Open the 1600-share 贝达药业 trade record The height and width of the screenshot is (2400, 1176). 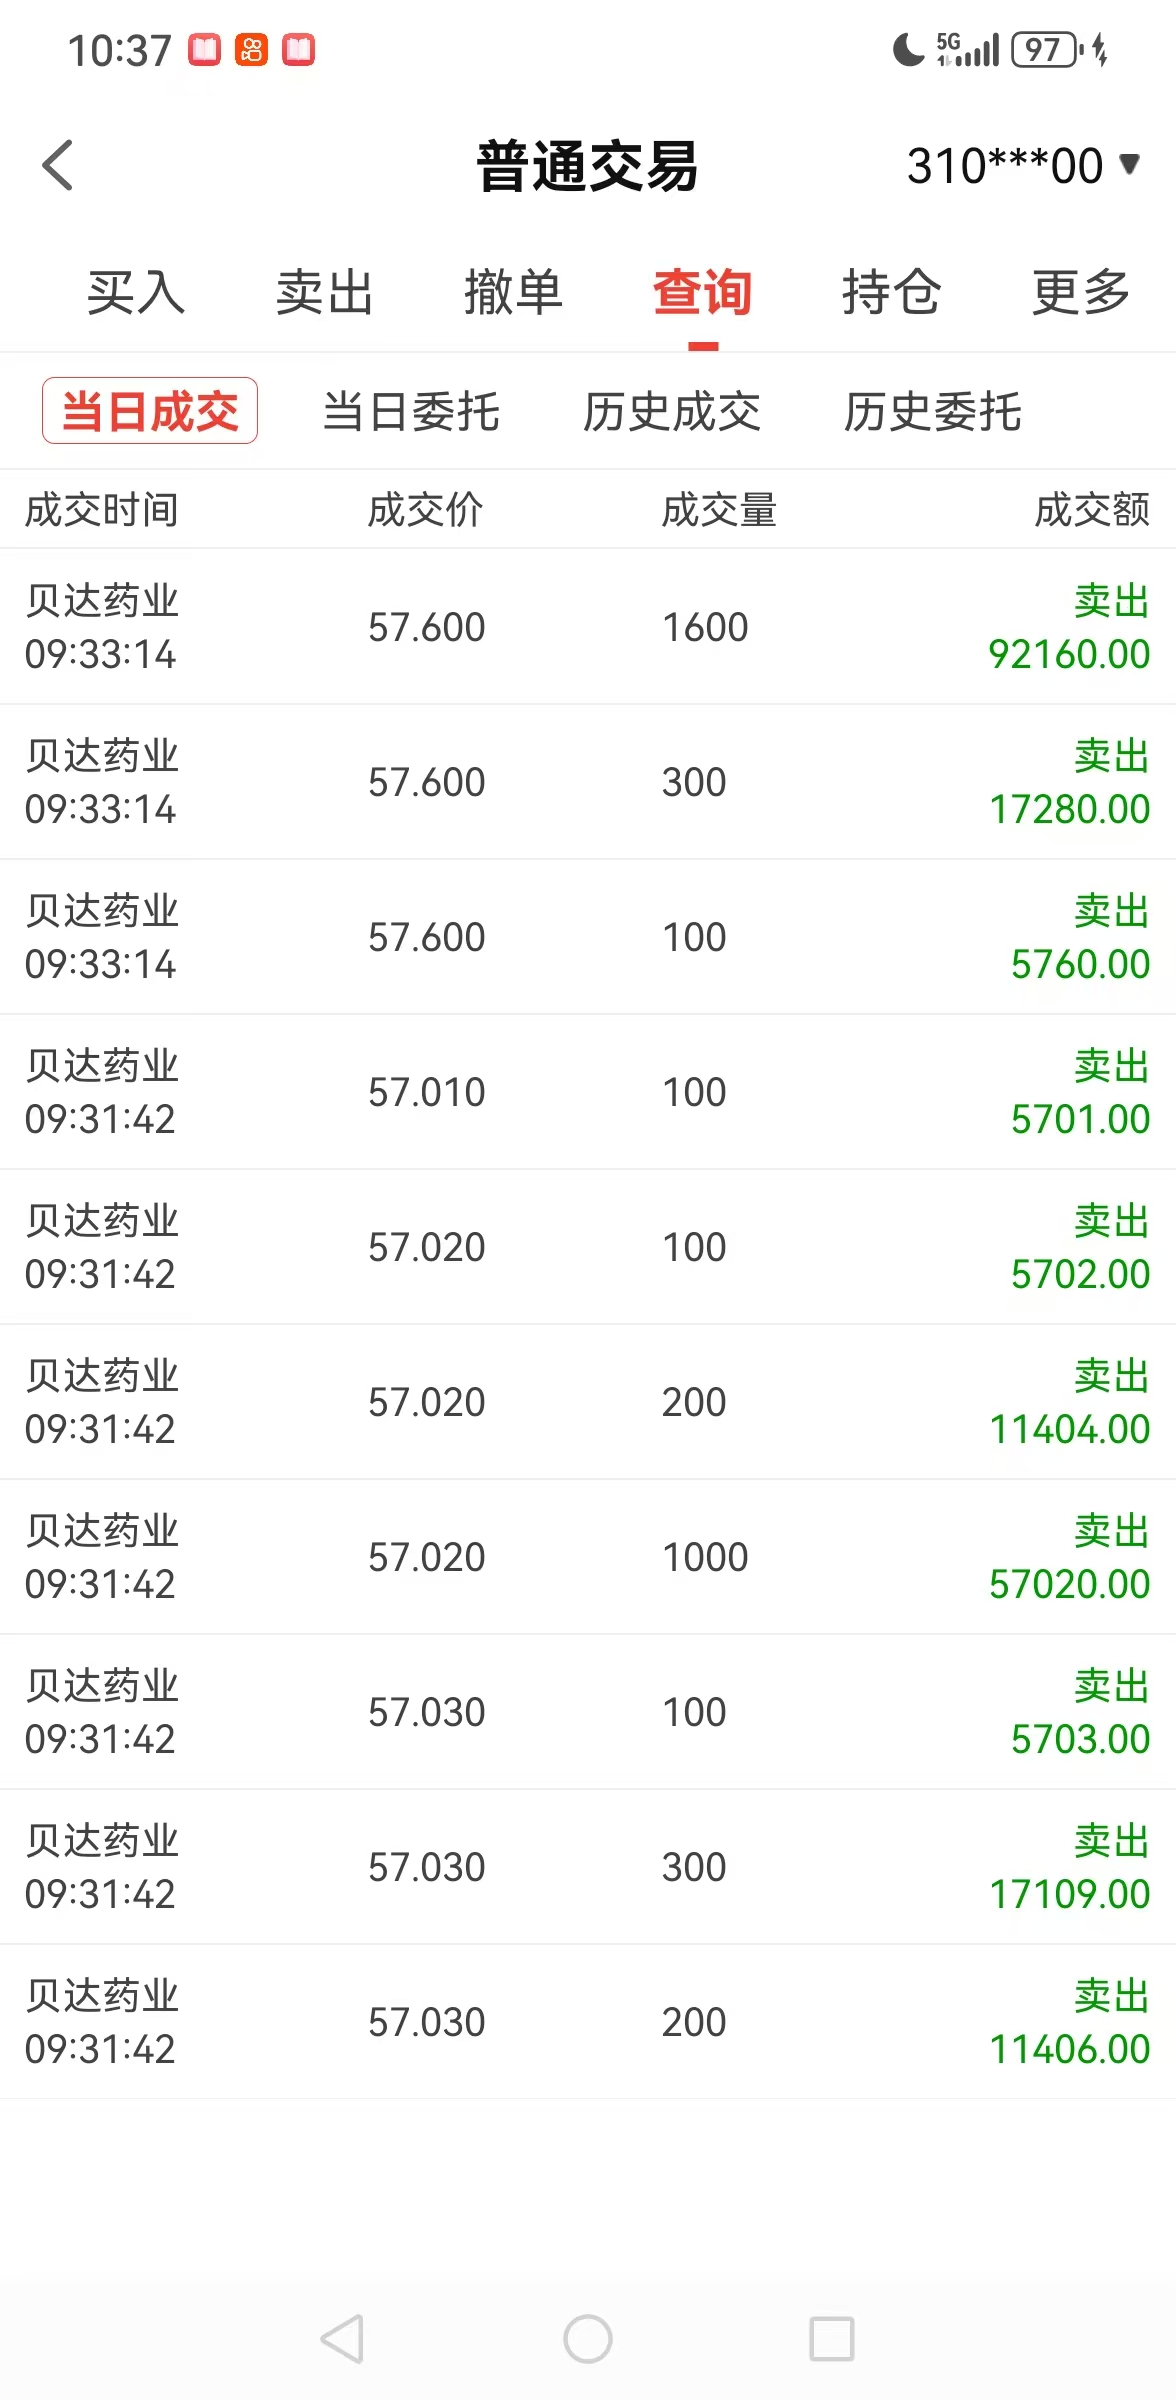pos(588,627)
